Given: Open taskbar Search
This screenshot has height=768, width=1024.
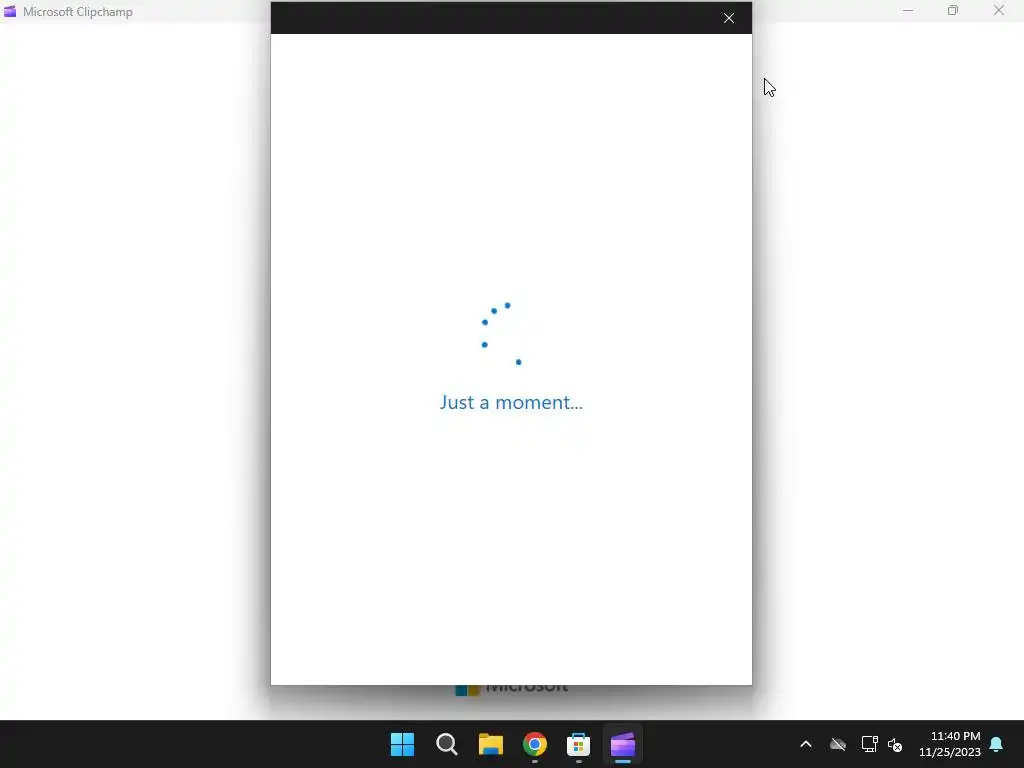Looking at the screenshot, I should 447,744.
